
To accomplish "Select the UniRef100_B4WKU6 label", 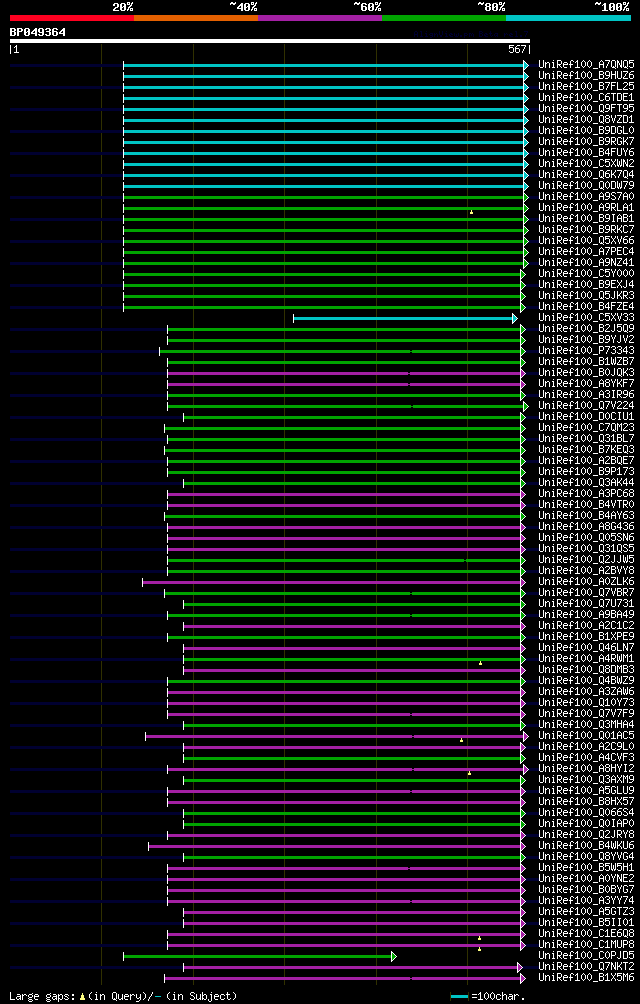I will tap(586, 846).
